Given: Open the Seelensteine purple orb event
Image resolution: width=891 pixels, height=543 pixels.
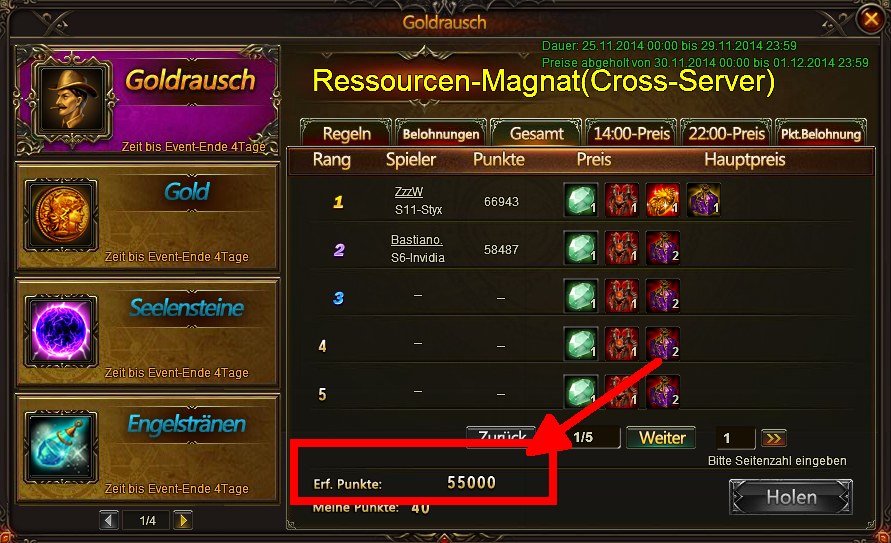Looking at the screenshot, I should pos(61,331).
